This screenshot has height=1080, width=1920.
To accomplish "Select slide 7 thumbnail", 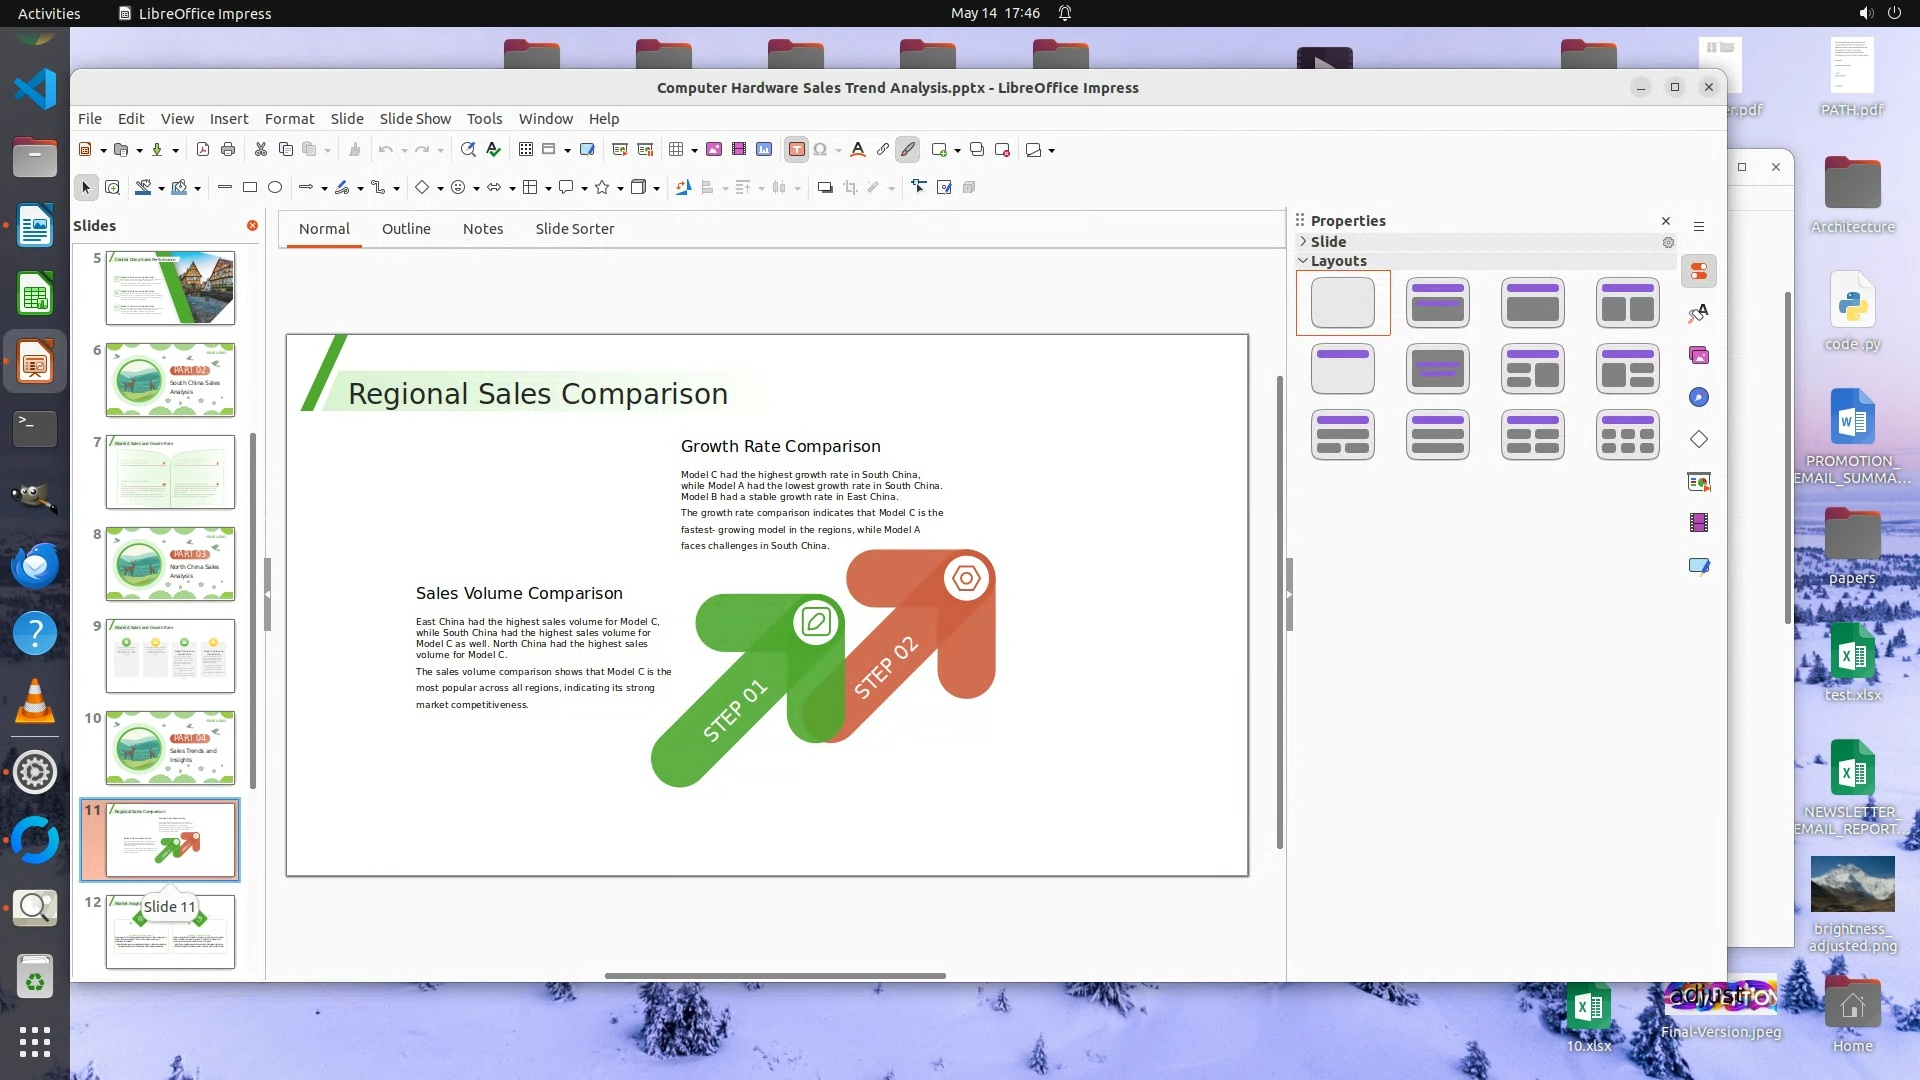I will 170,471.
